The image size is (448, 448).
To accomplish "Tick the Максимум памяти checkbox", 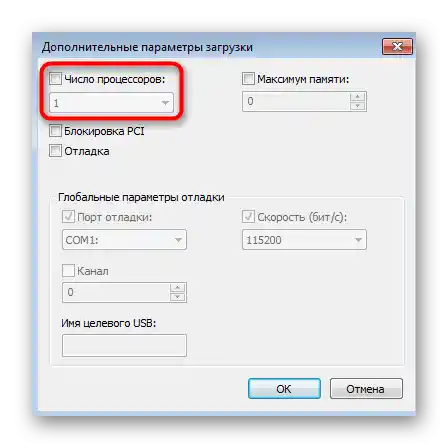I will [x=248, y=79].
